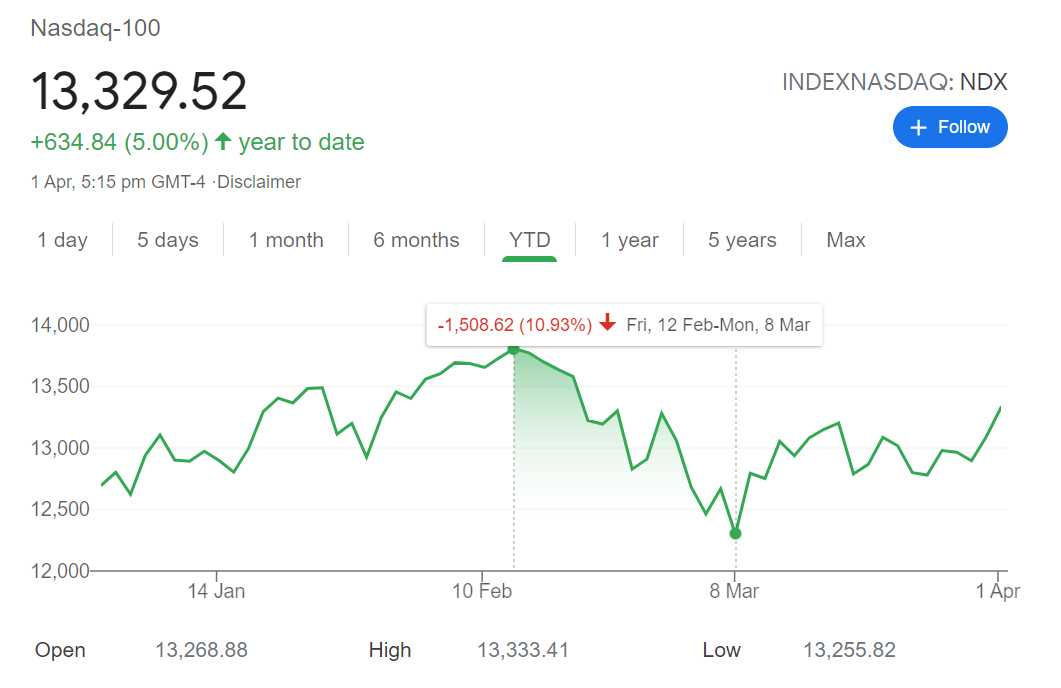Click the INDEXNASDAQ: NDX ticker label
The height and width of the screenshot is (688, 1061).
point(894,82)
